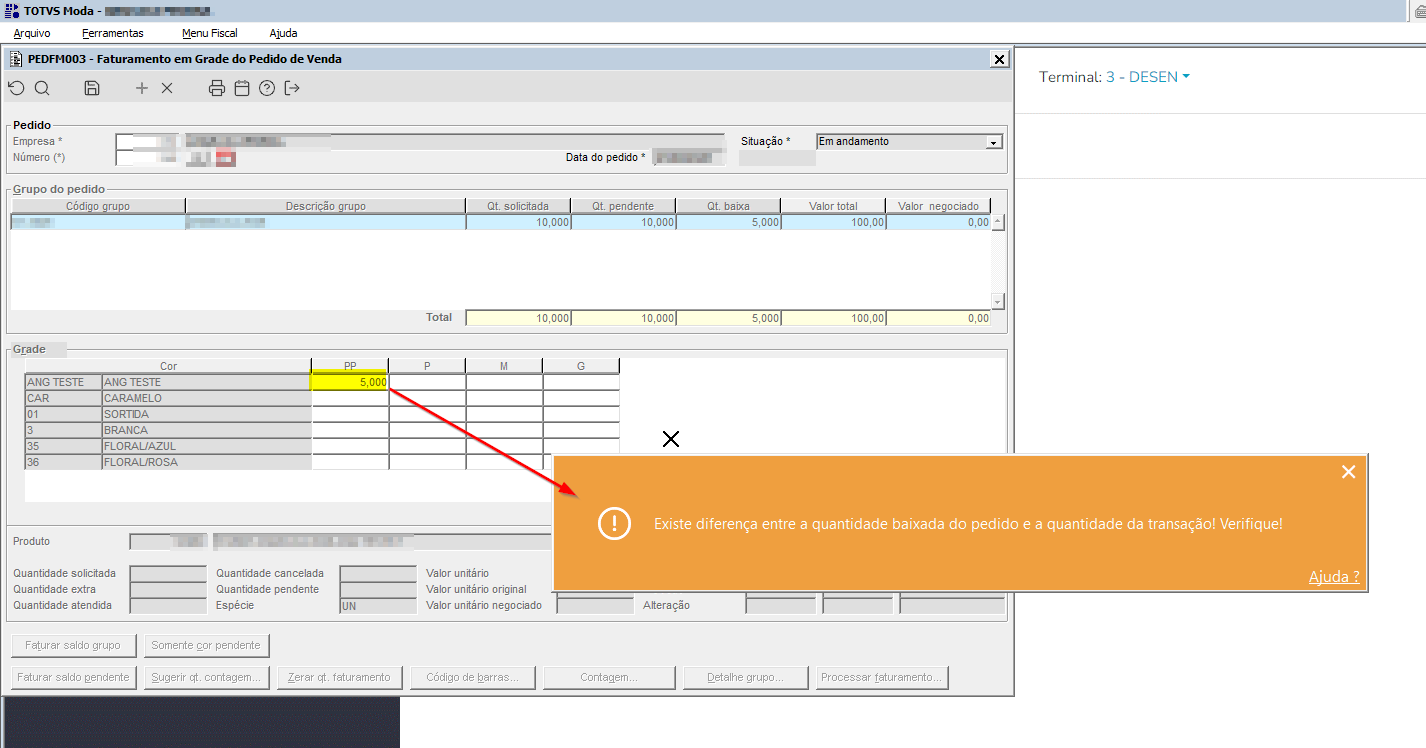Image resolution: width=1426 pixels, height=748 pixels.
Task: Open the Arquivo menu
Action: pos(32,33)
